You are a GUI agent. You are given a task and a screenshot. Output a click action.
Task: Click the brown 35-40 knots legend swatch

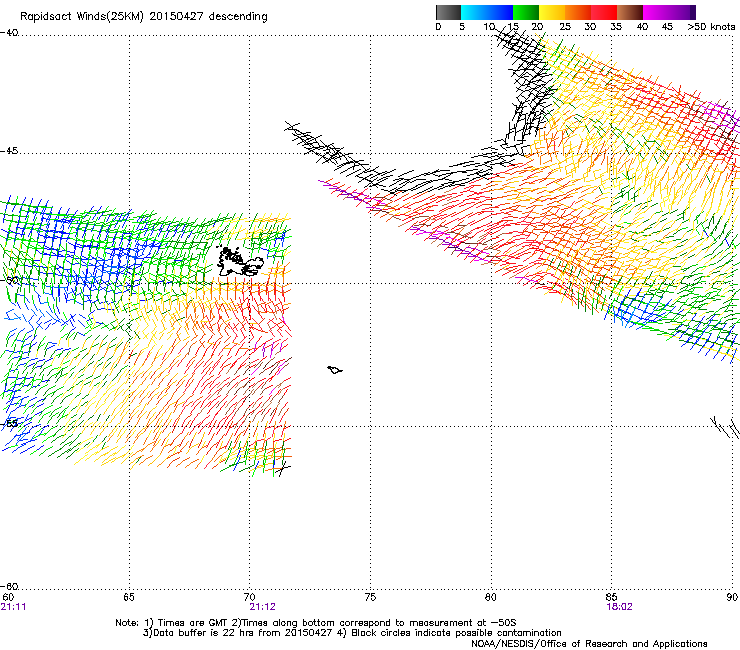click(630, 12)
